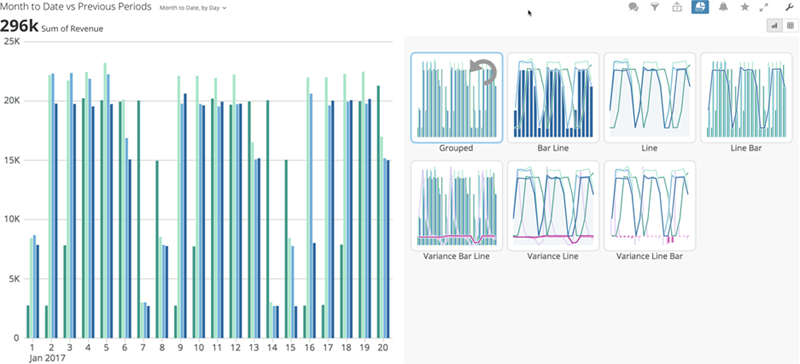This screenshot has width=800, height=364.
Task: Select the Bar Line chart thumbnail
Action: point(553,98)
